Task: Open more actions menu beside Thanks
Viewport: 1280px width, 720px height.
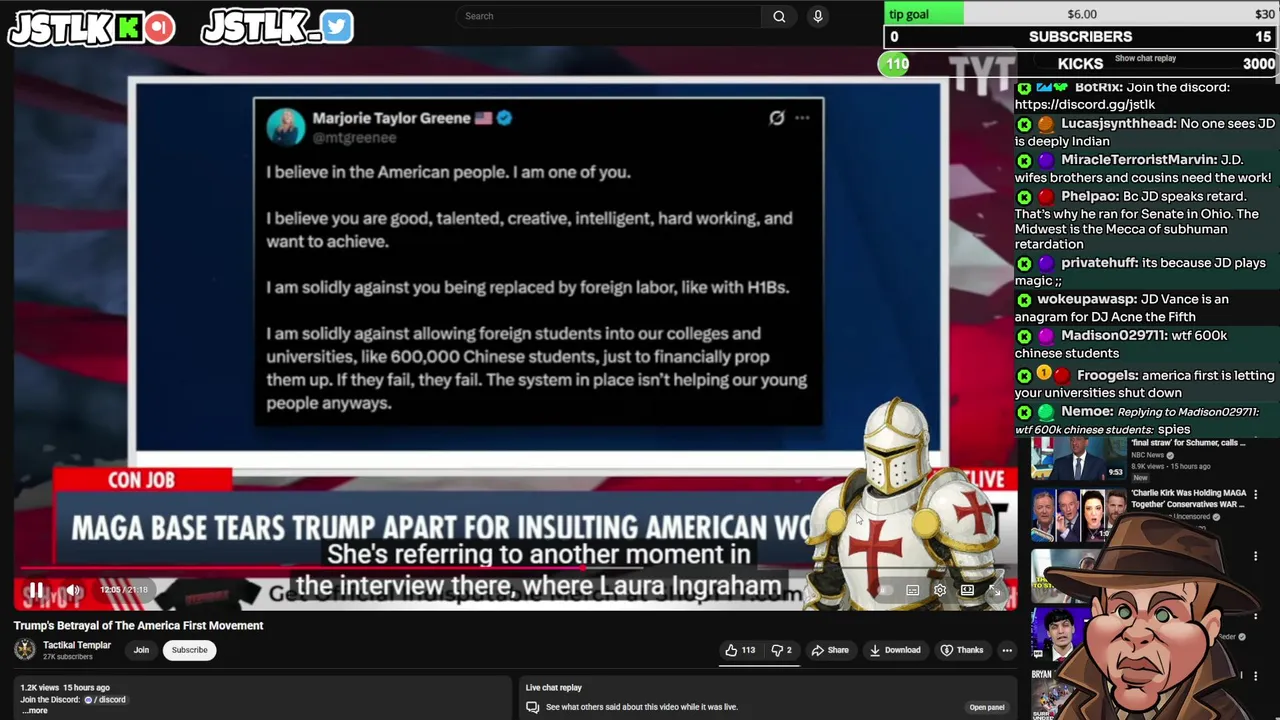Action: 1007,650
